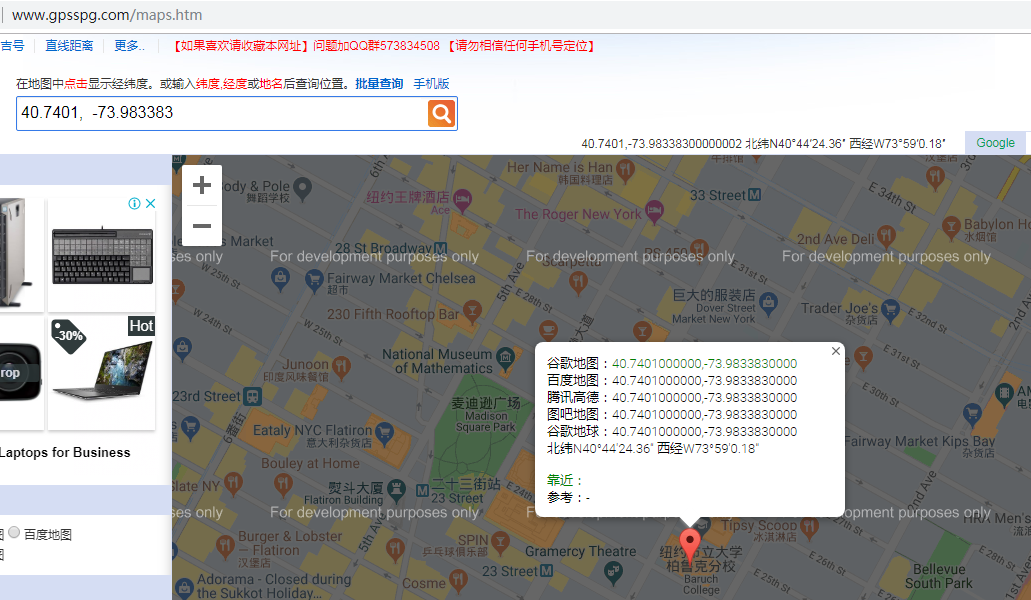Click the National Museum of Mathematics marker

point(506,357)
